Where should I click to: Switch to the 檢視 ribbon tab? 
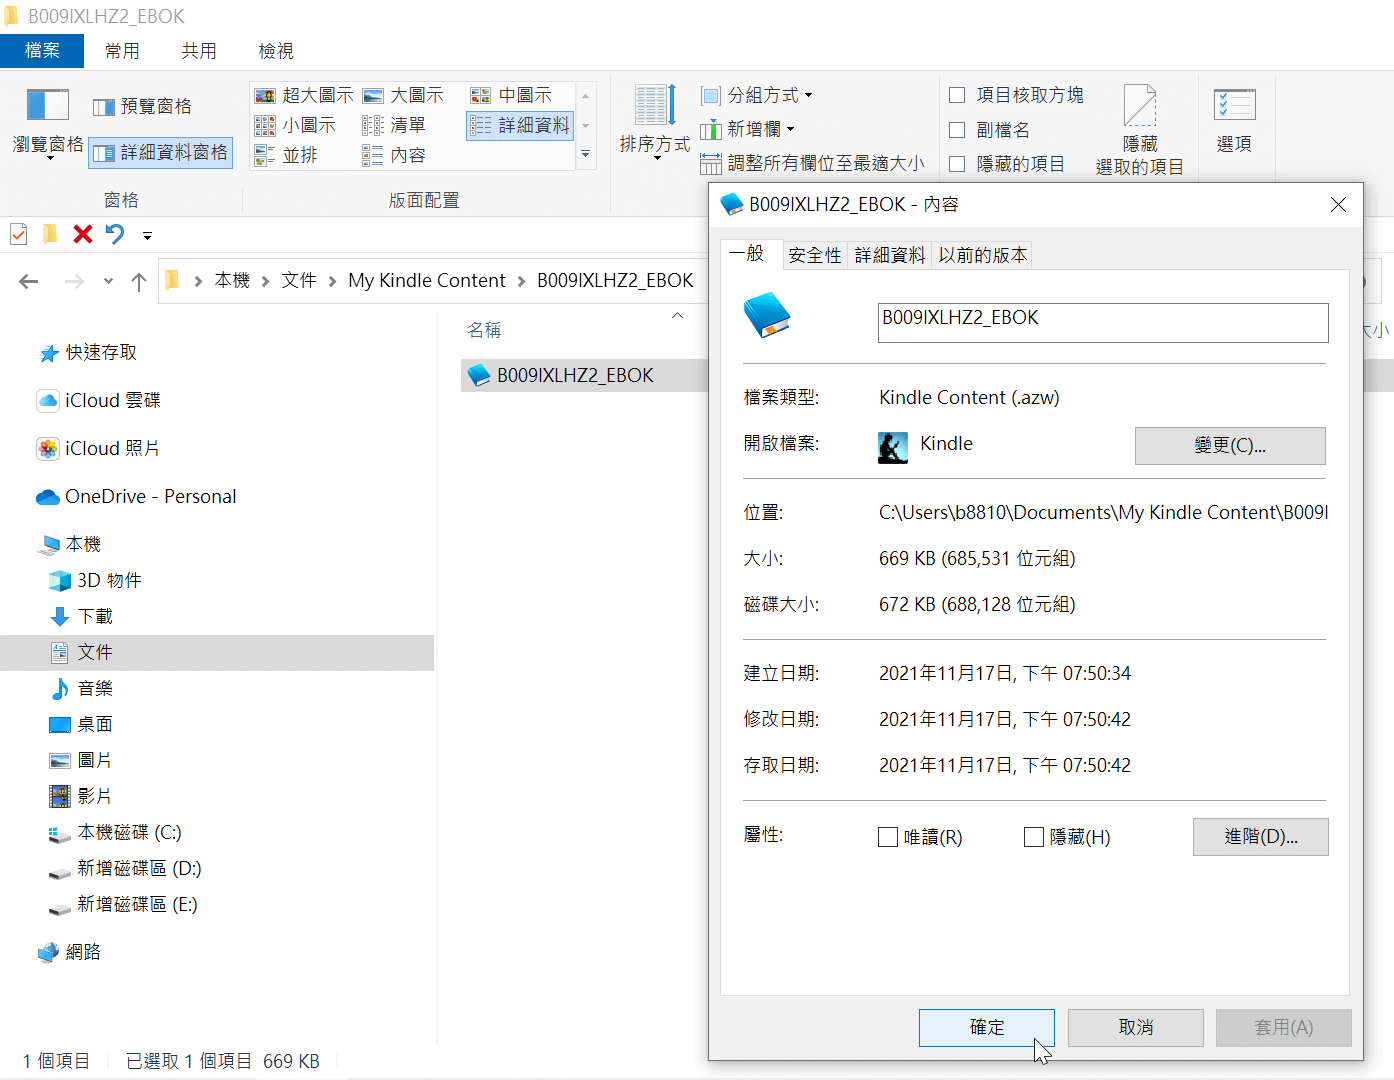point(276,51)
